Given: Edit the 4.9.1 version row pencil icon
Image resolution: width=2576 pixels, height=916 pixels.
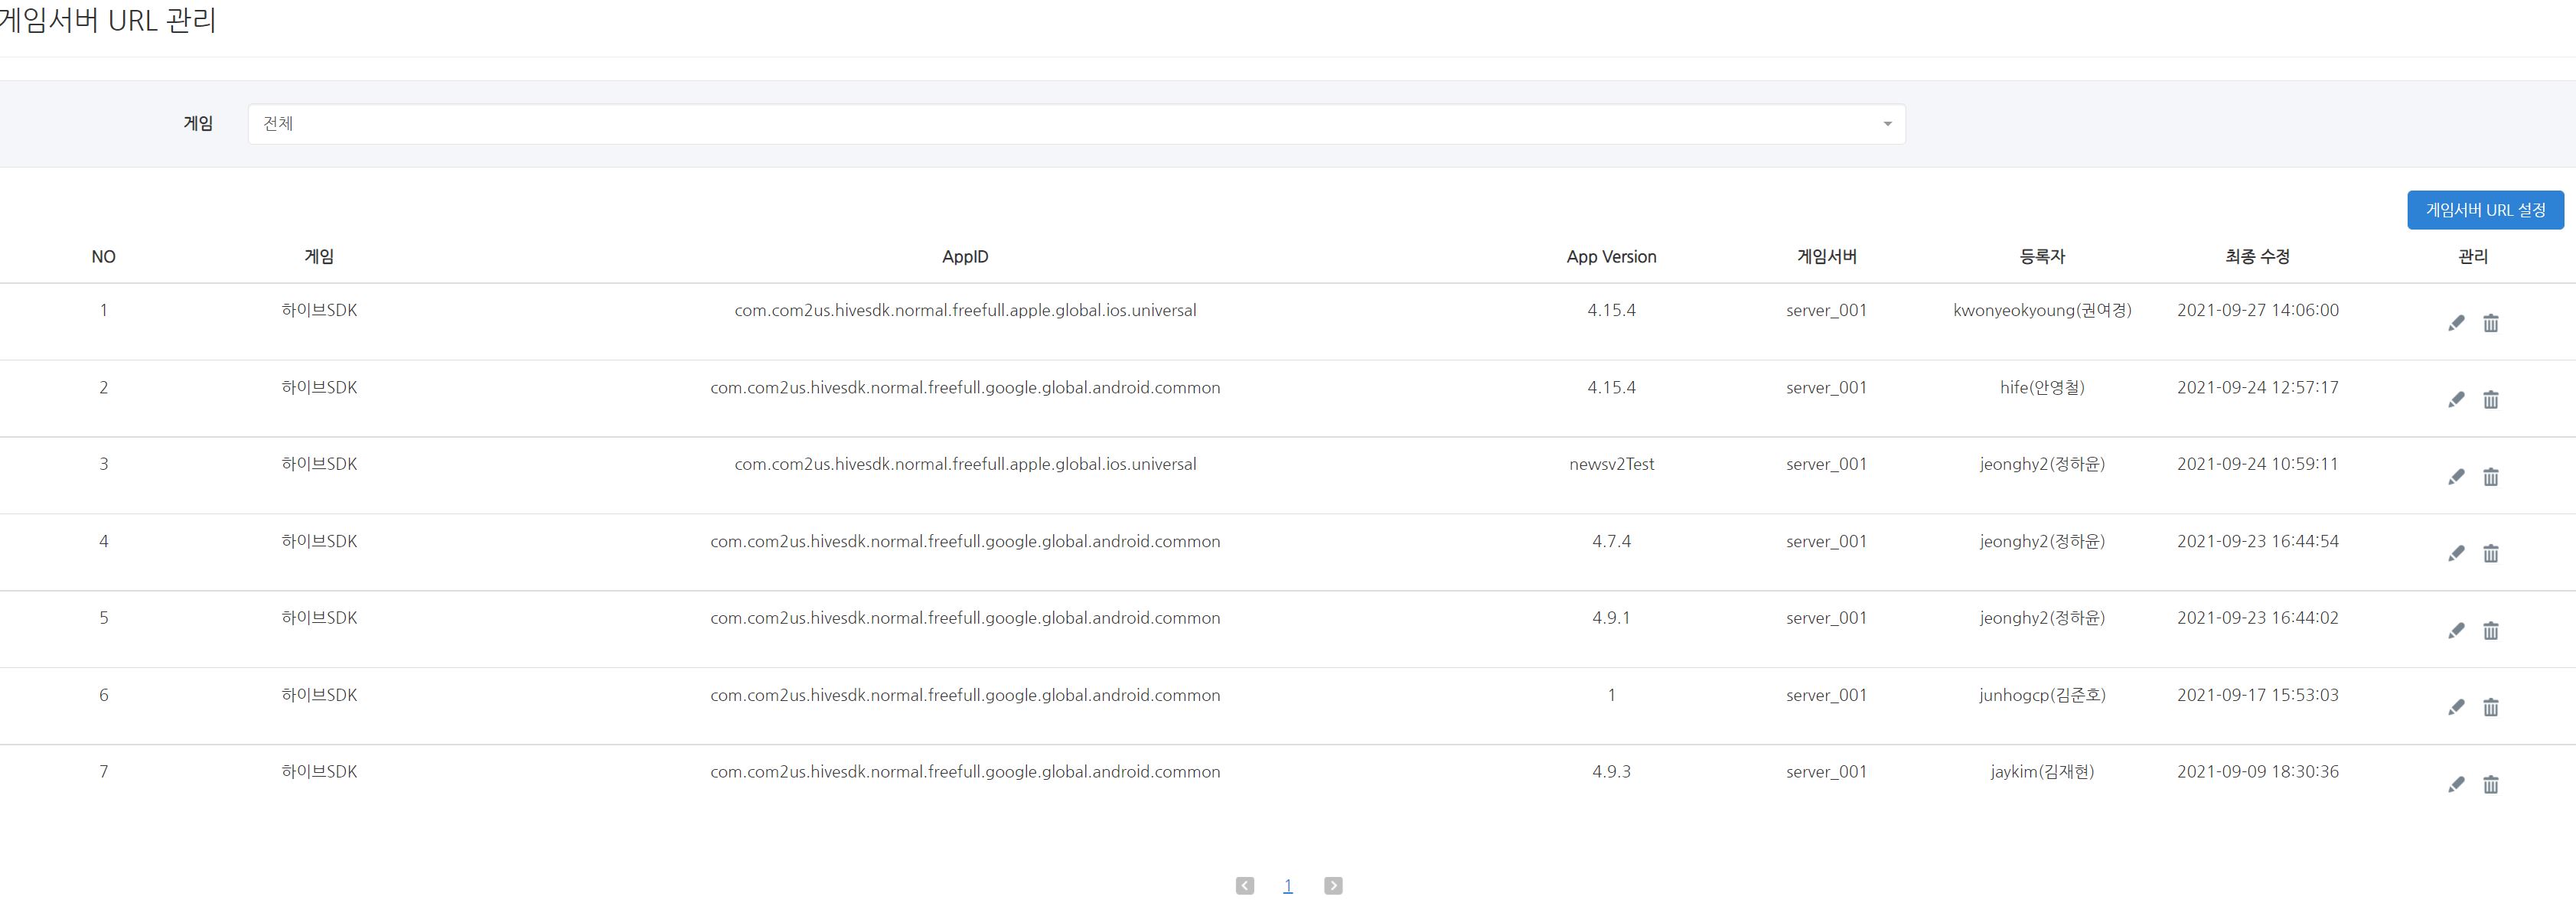Looking at the screenshot, I should [2456, 631].
